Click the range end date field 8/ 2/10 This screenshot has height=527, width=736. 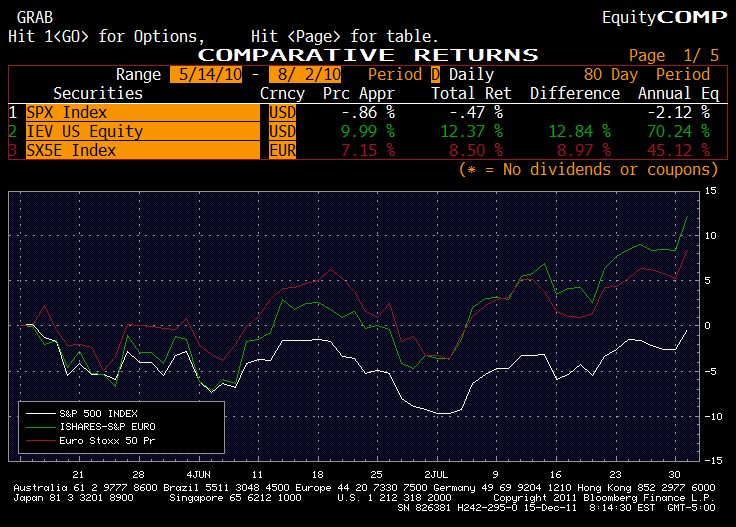coord(305,75)
